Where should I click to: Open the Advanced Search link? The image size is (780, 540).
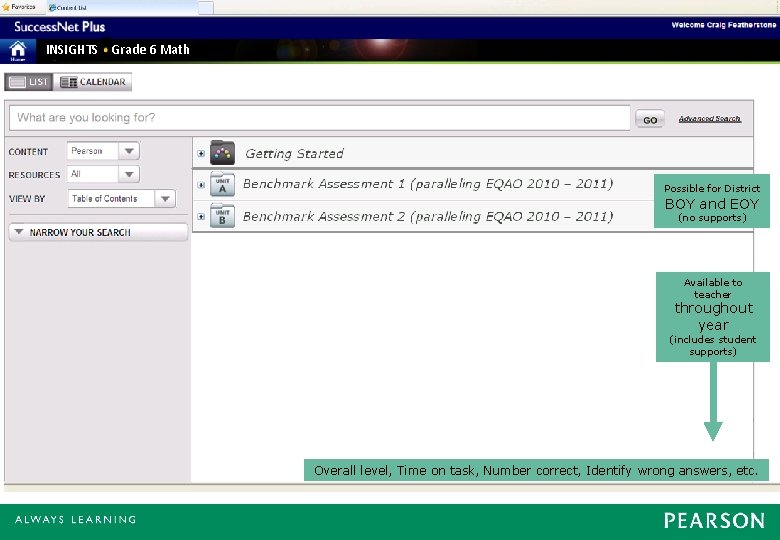click(x=709, y=119)
